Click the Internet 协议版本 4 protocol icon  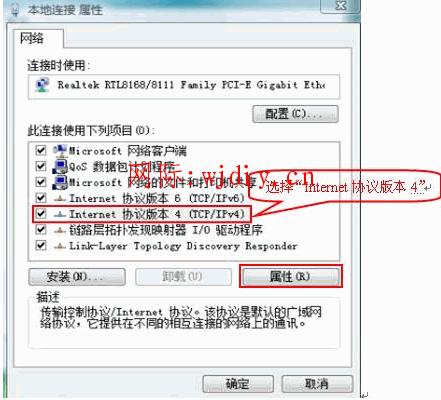[60, 214]
